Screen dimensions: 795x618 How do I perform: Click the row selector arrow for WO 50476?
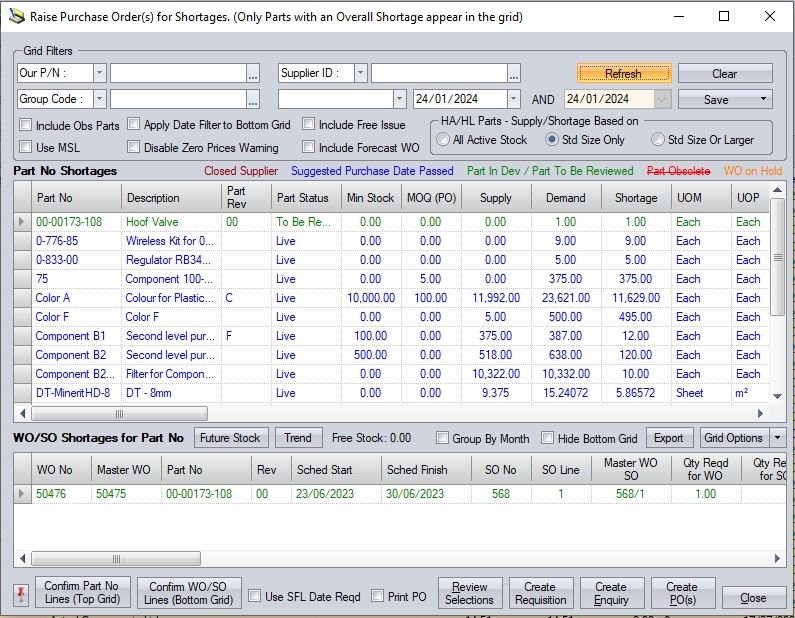[x=23, y=493]
